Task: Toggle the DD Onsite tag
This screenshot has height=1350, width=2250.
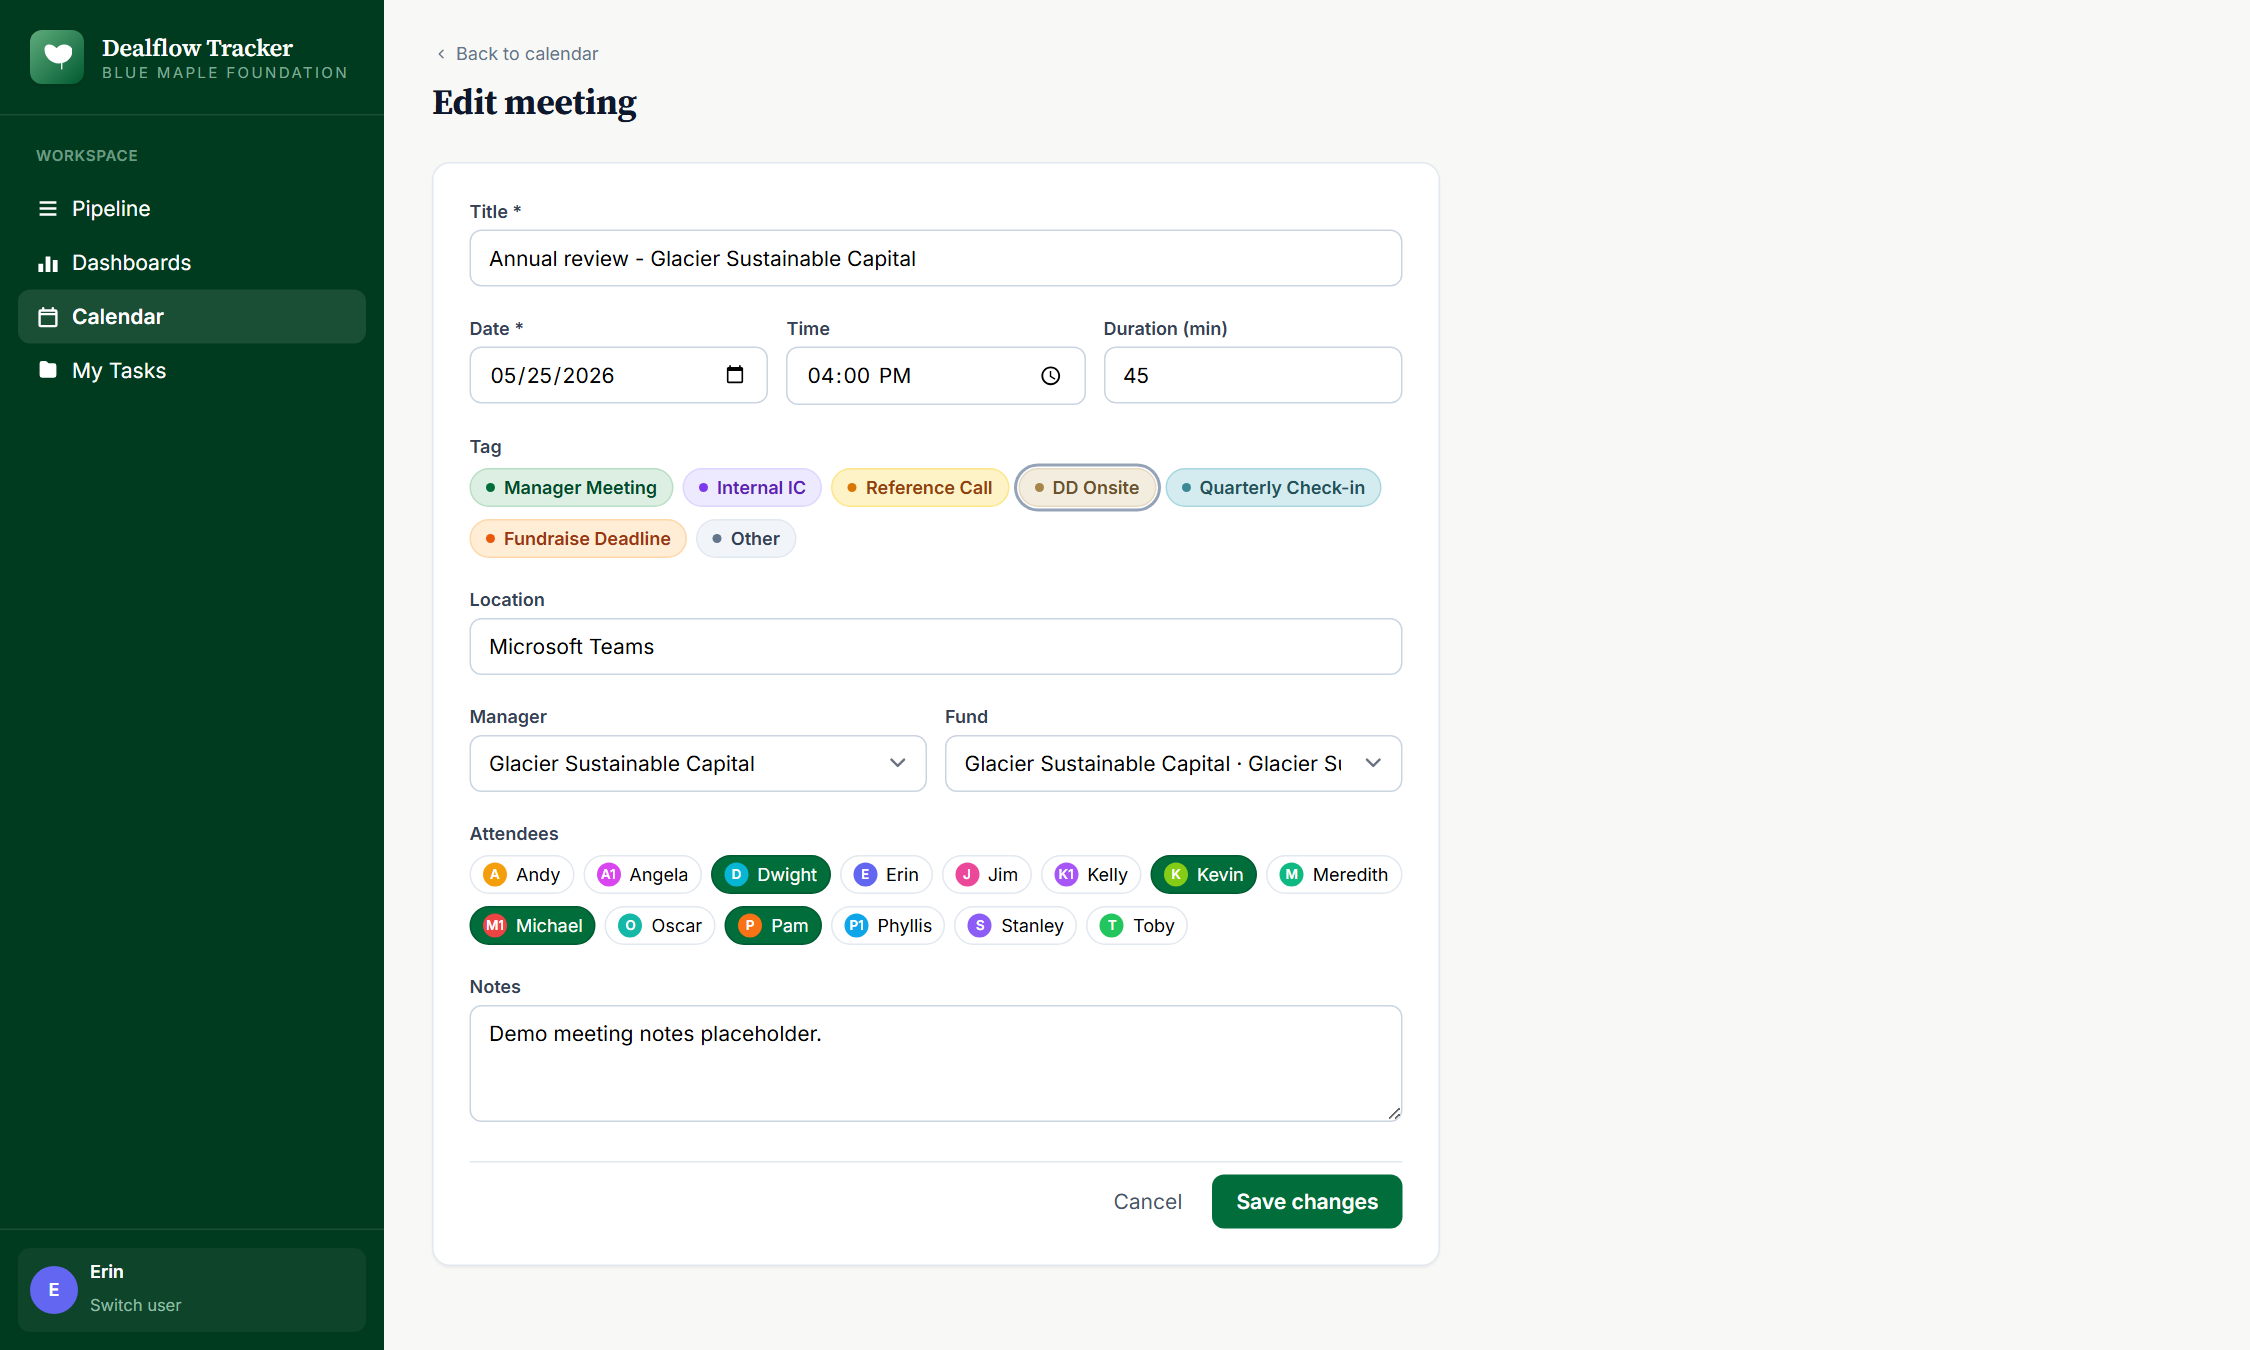Action: click(1087, 488)
